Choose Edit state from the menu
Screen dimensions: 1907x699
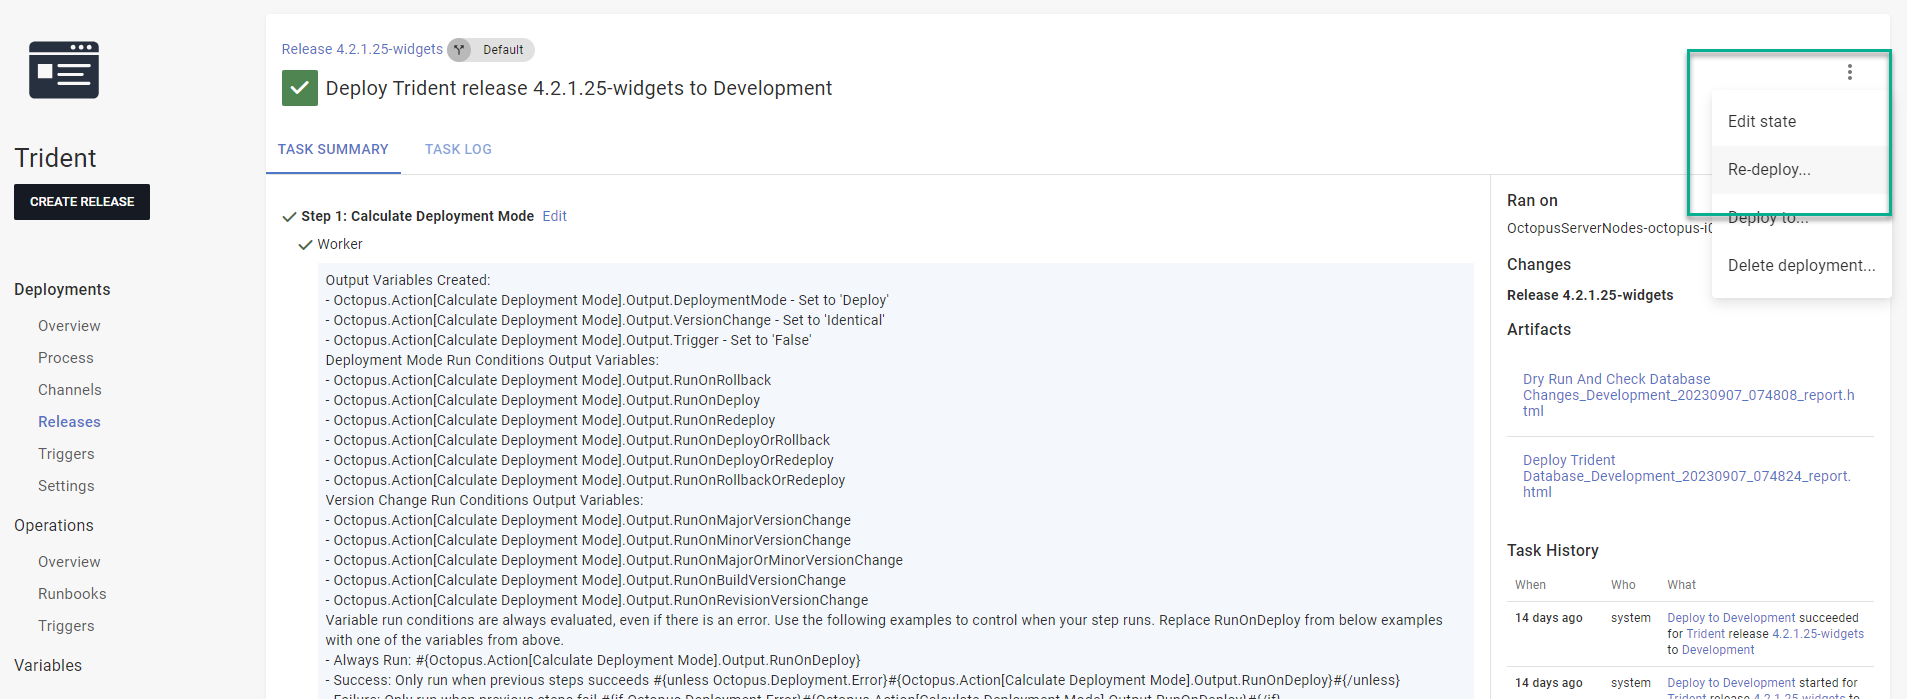coord(1801,121)
